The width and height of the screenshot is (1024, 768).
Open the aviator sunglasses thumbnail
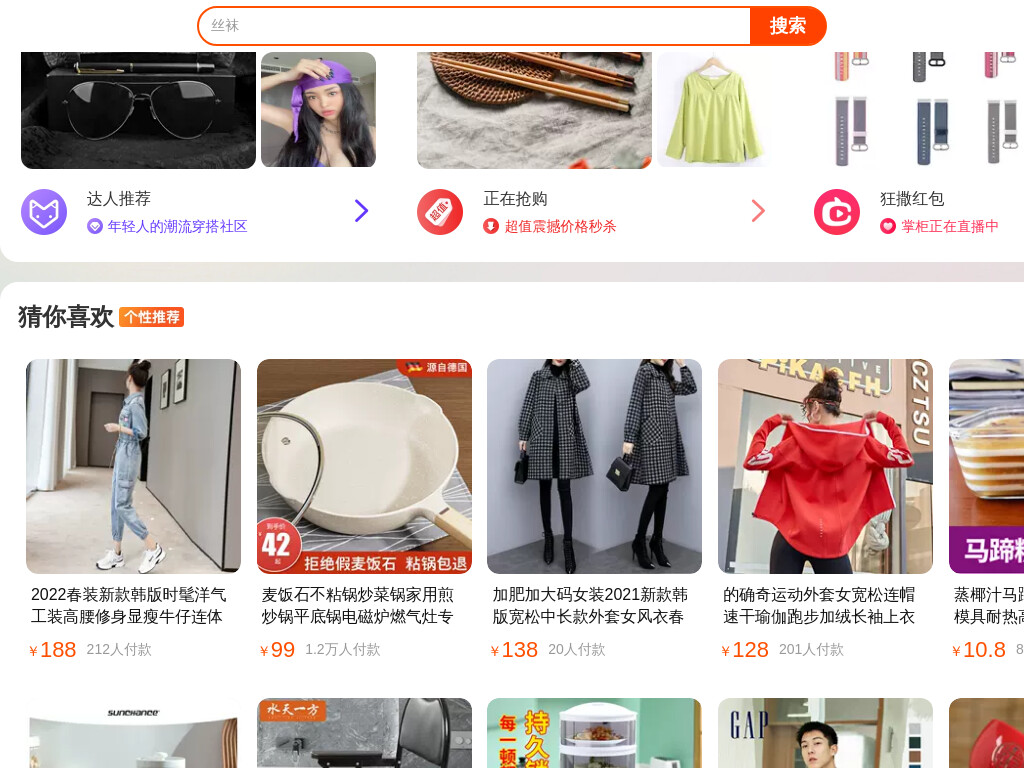click(138, 110)
